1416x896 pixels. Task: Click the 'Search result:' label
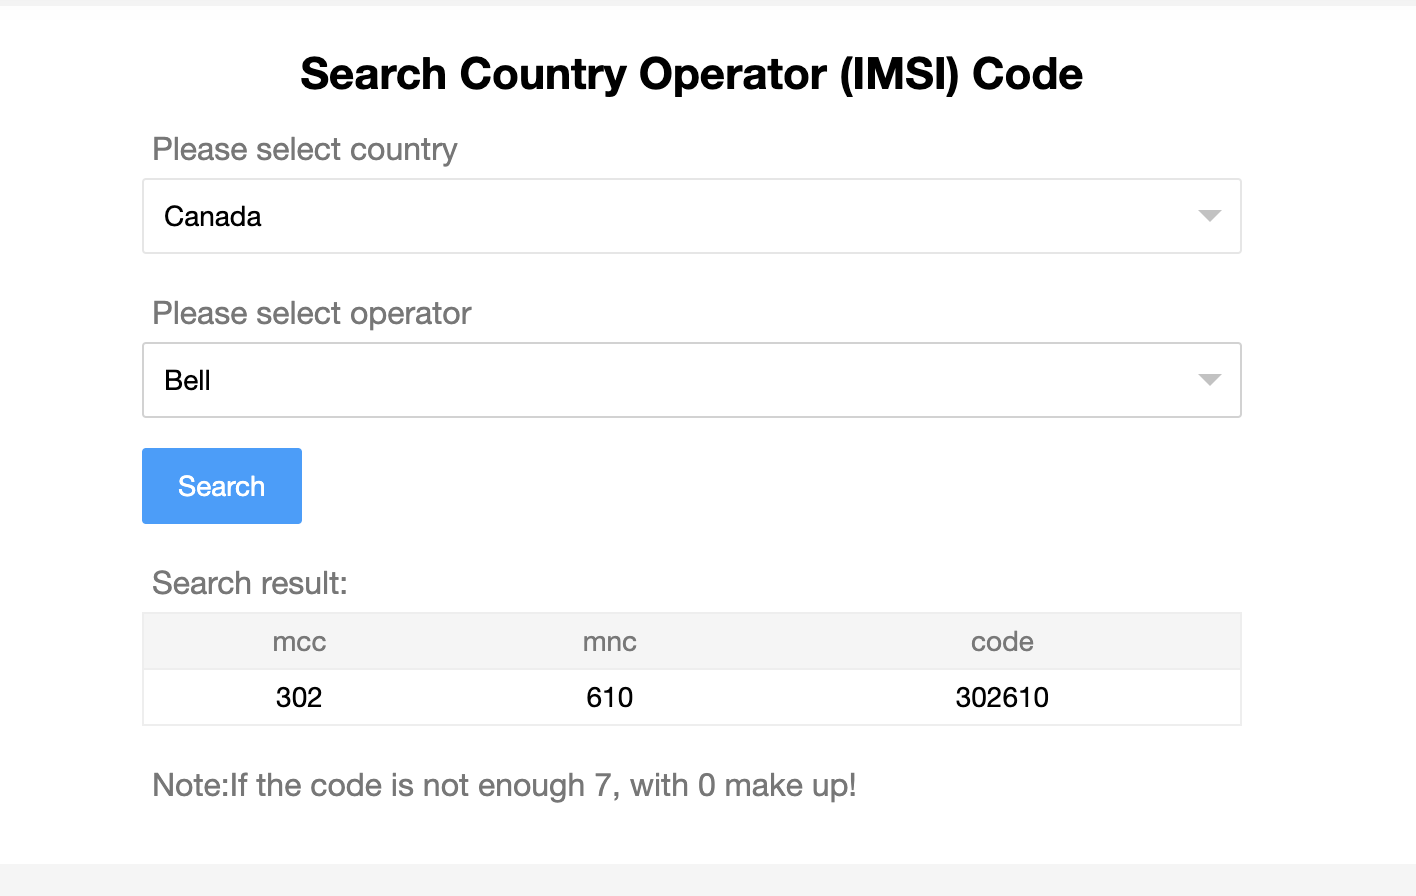(x=250, y=583)
